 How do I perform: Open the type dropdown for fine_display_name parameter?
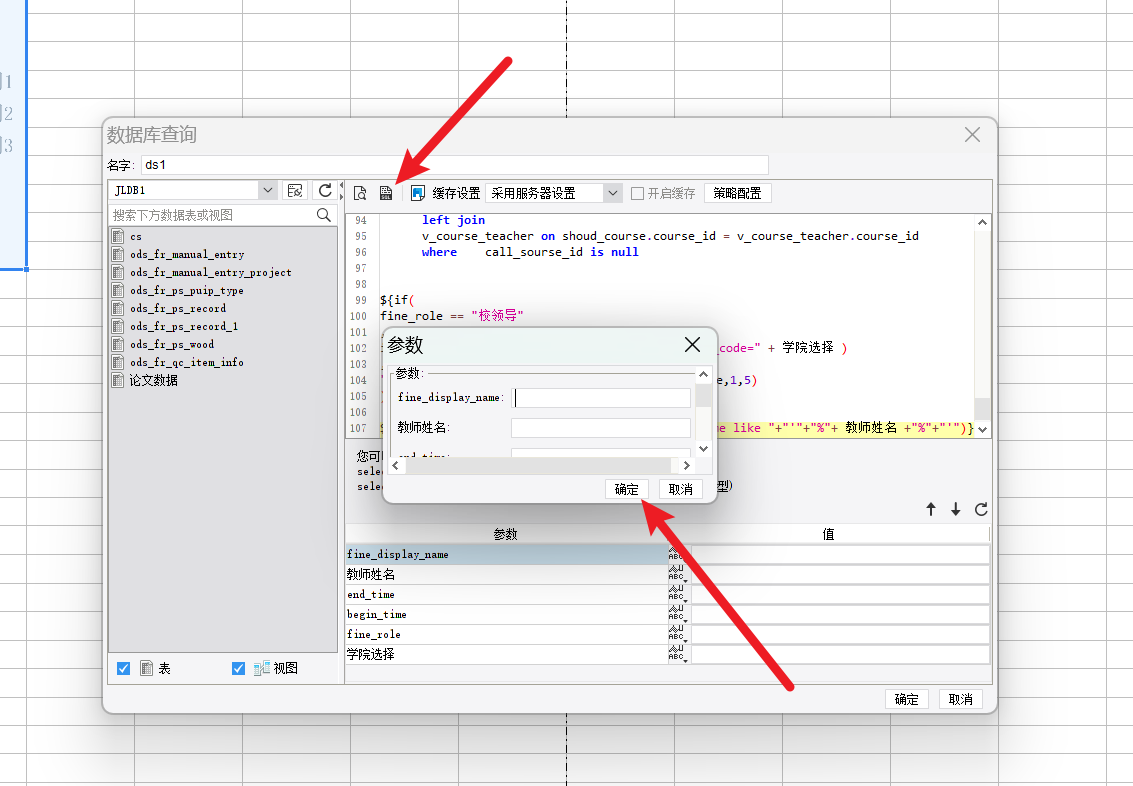coord(677,554)
